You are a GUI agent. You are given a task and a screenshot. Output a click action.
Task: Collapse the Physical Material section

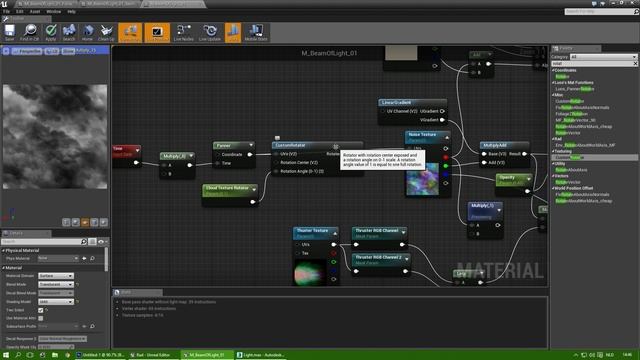pyautogui.click(x=4, y=250)
